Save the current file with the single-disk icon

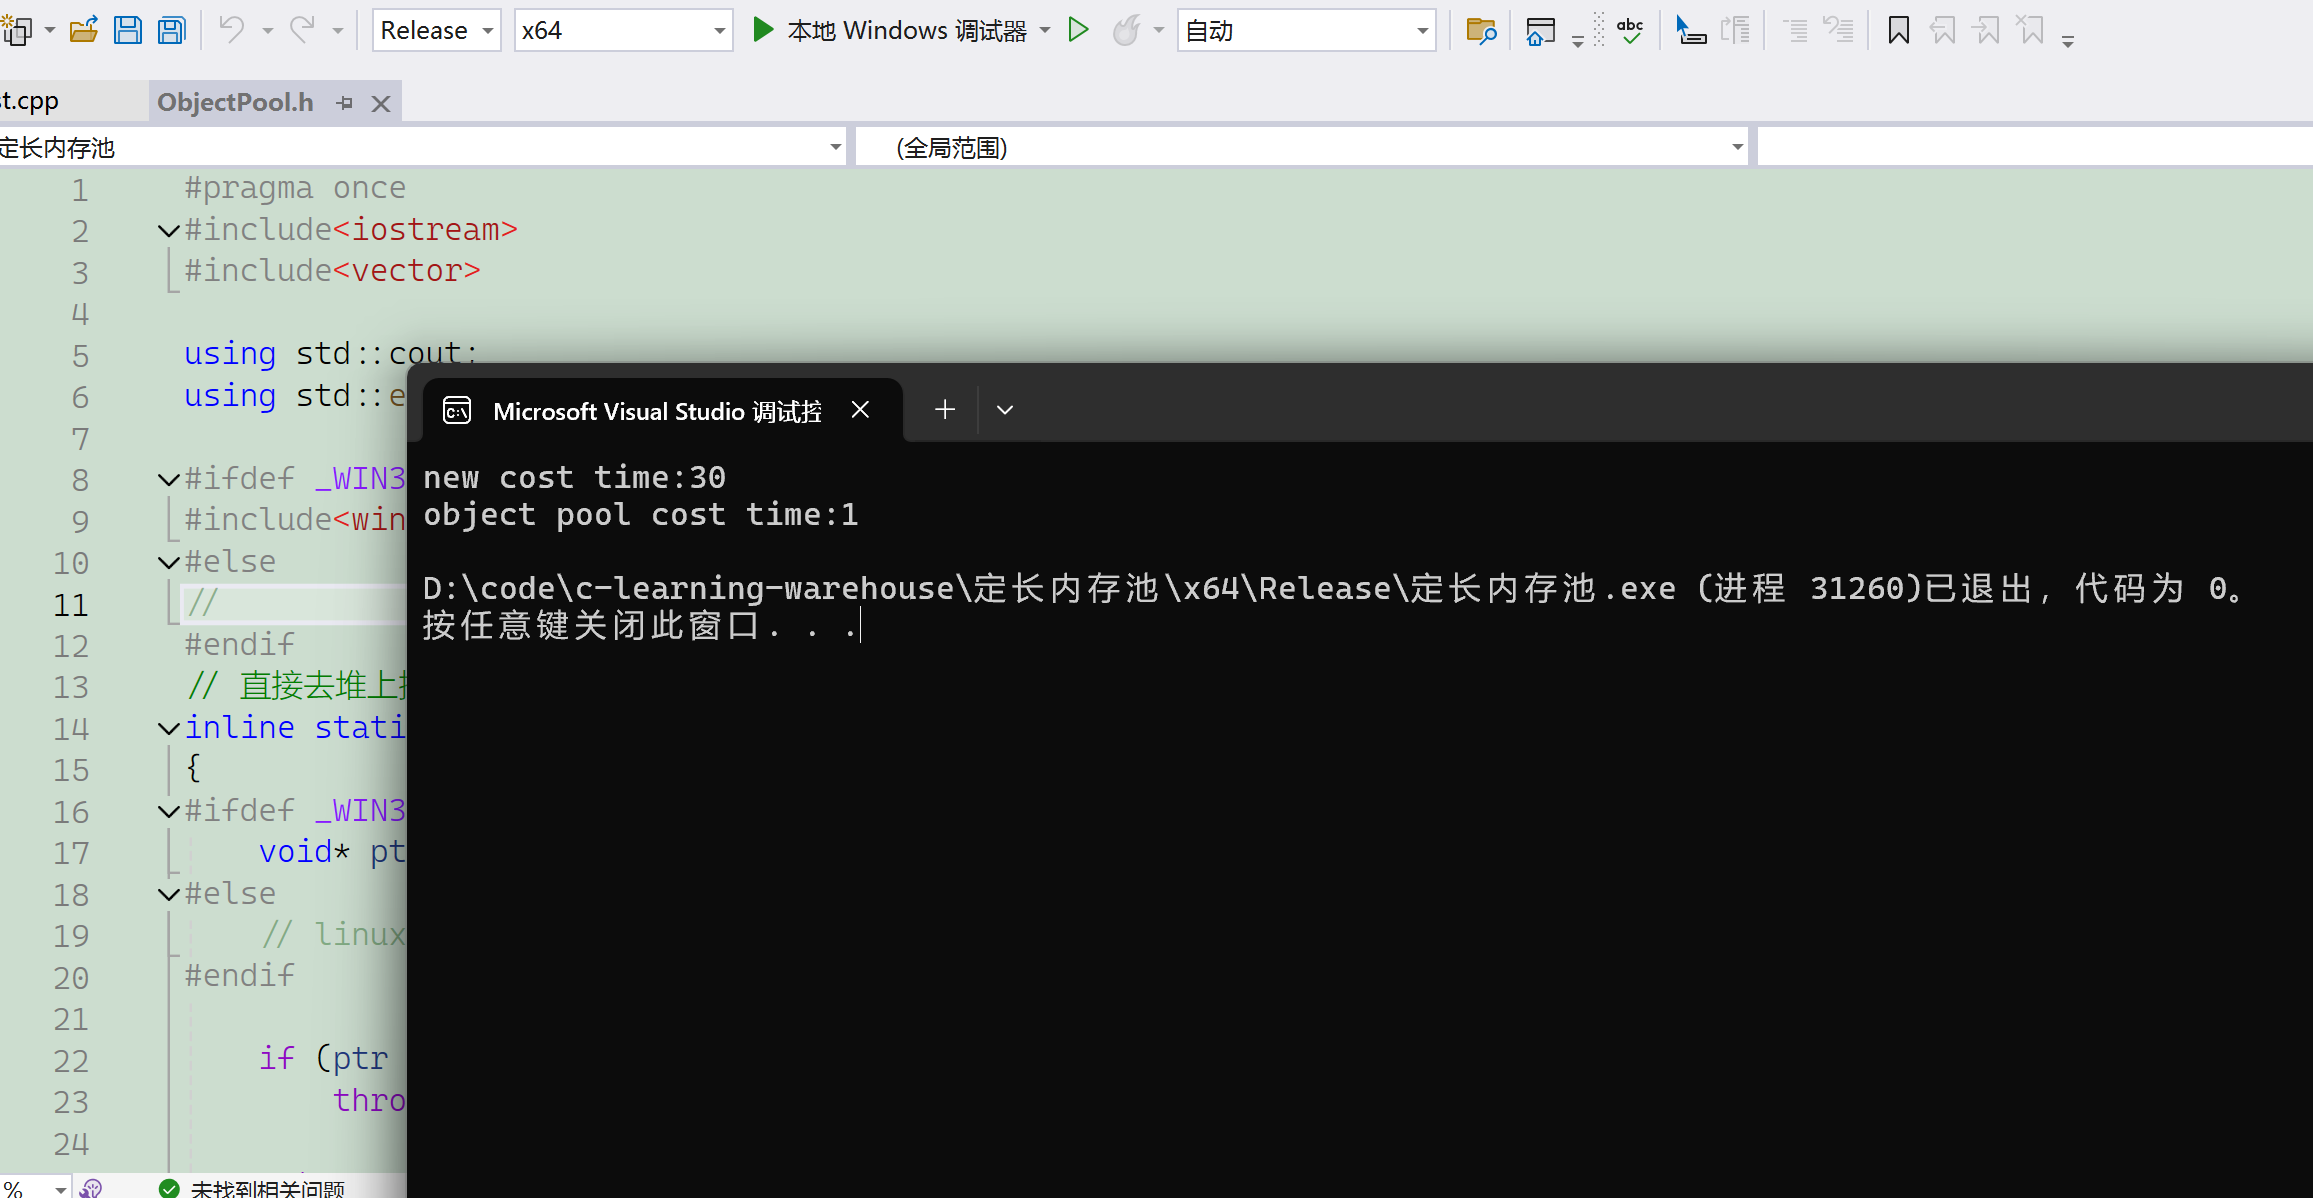click(128, 30)
